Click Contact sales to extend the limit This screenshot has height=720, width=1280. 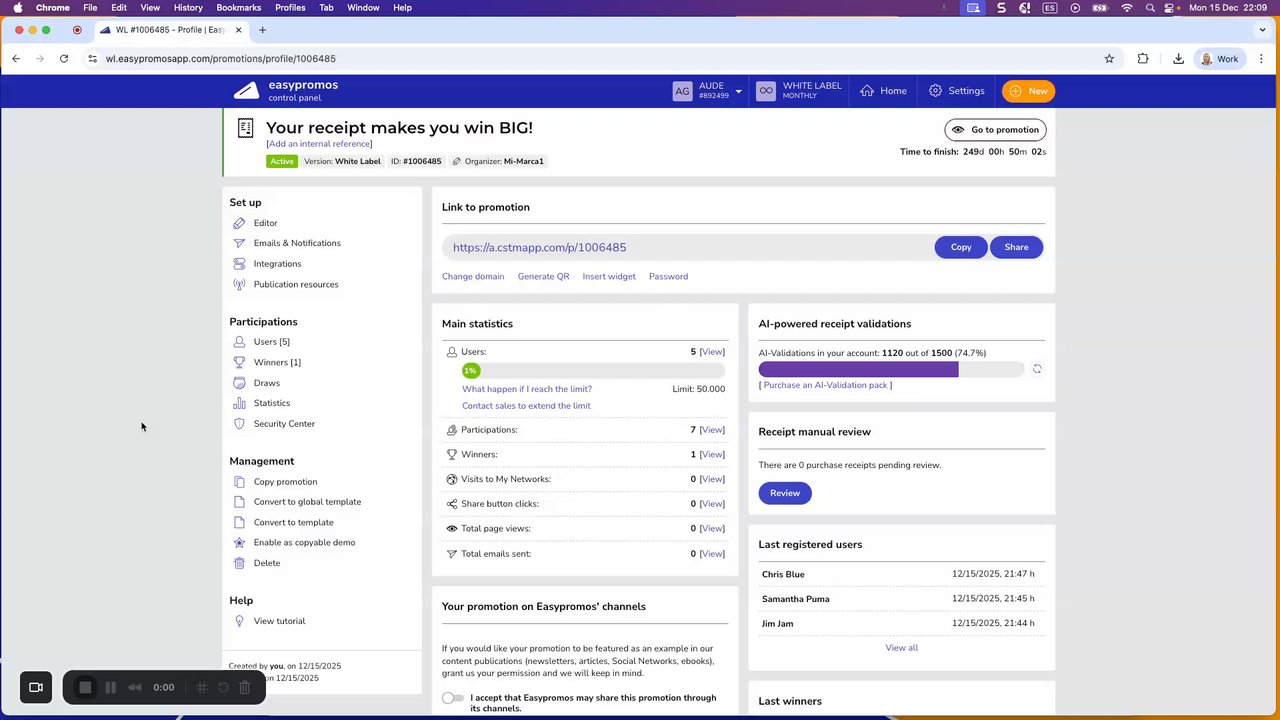526,406
